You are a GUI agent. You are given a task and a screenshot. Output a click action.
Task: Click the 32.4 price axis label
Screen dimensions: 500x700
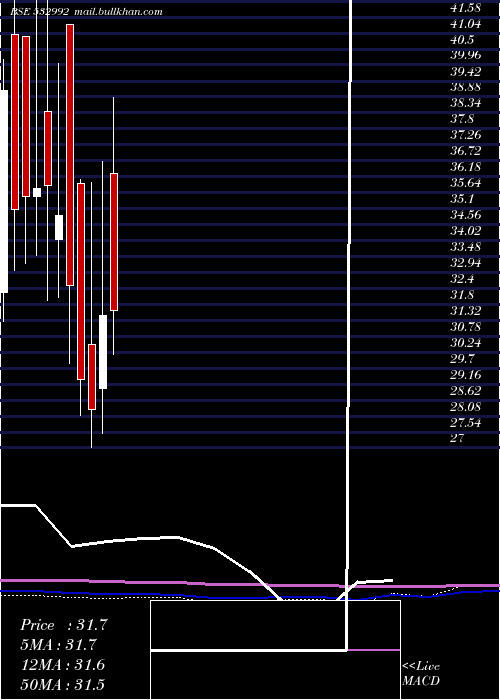tap(462, 279)
